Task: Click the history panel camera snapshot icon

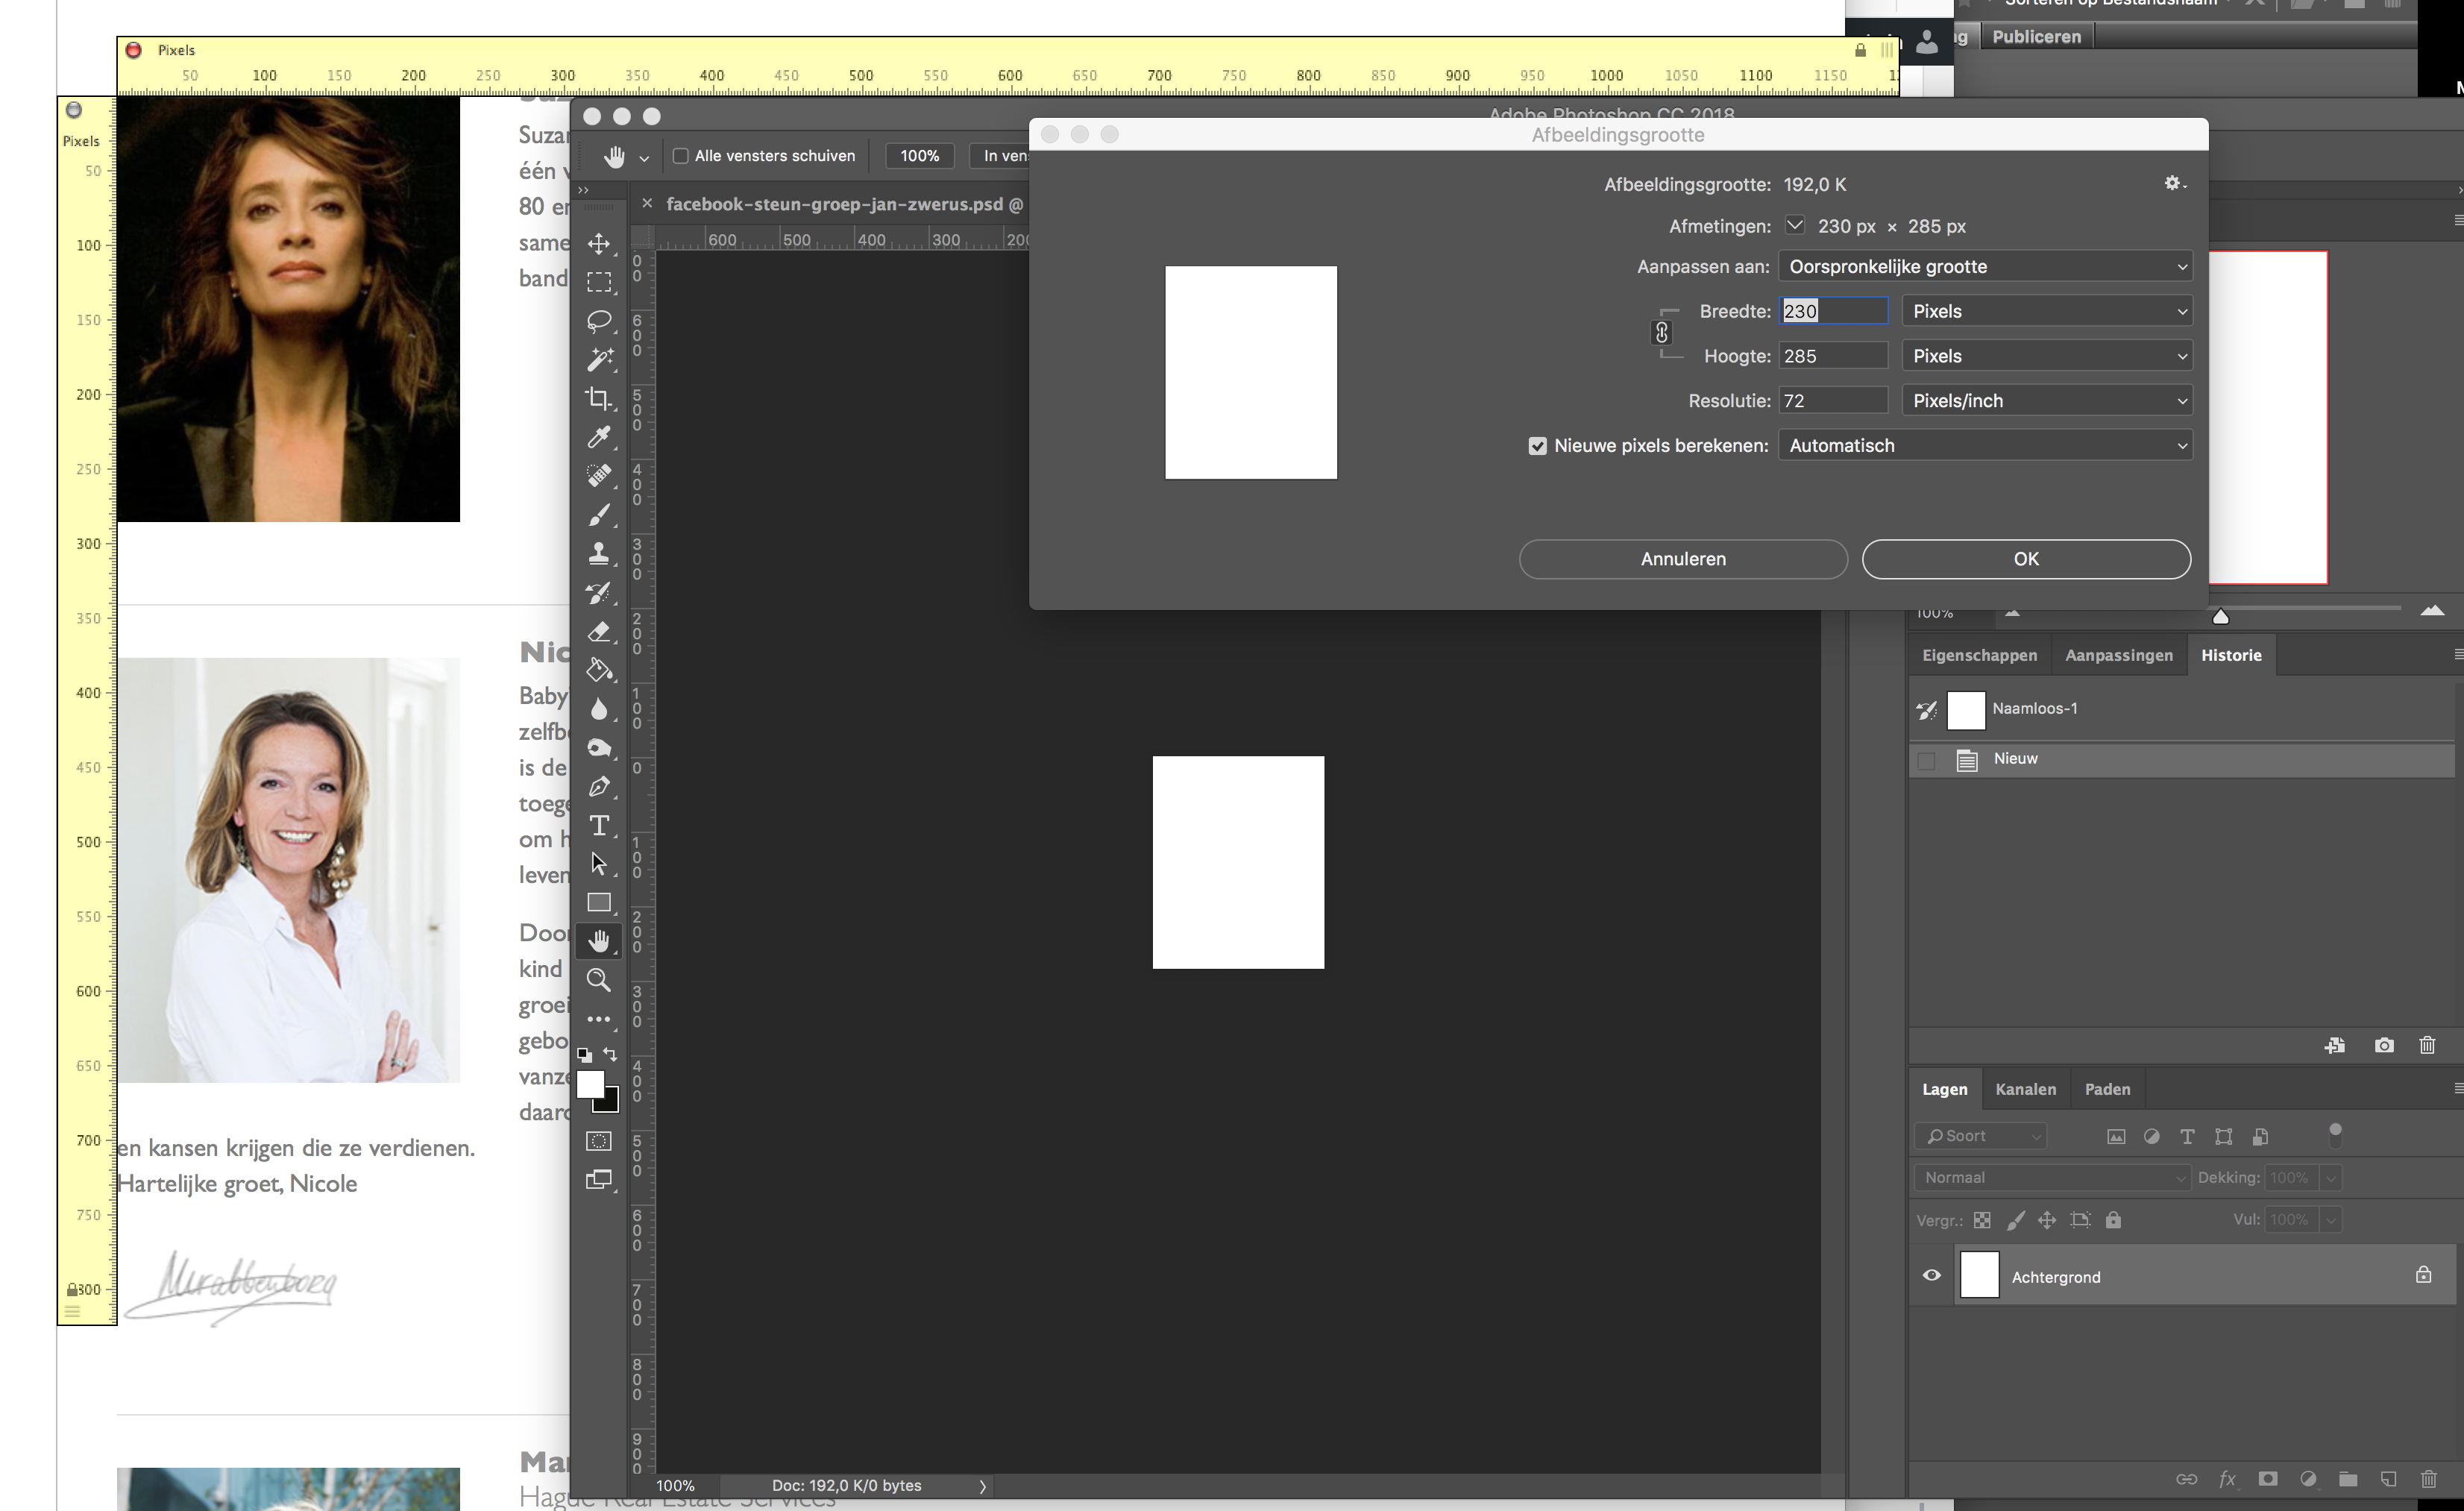Action: (x=2384, y=1045)
